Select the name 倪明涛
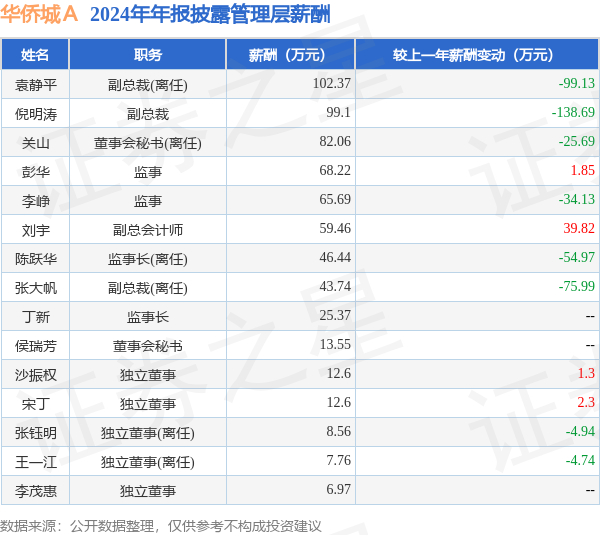This screenshot has height=535, width=600. pos(36,114)
